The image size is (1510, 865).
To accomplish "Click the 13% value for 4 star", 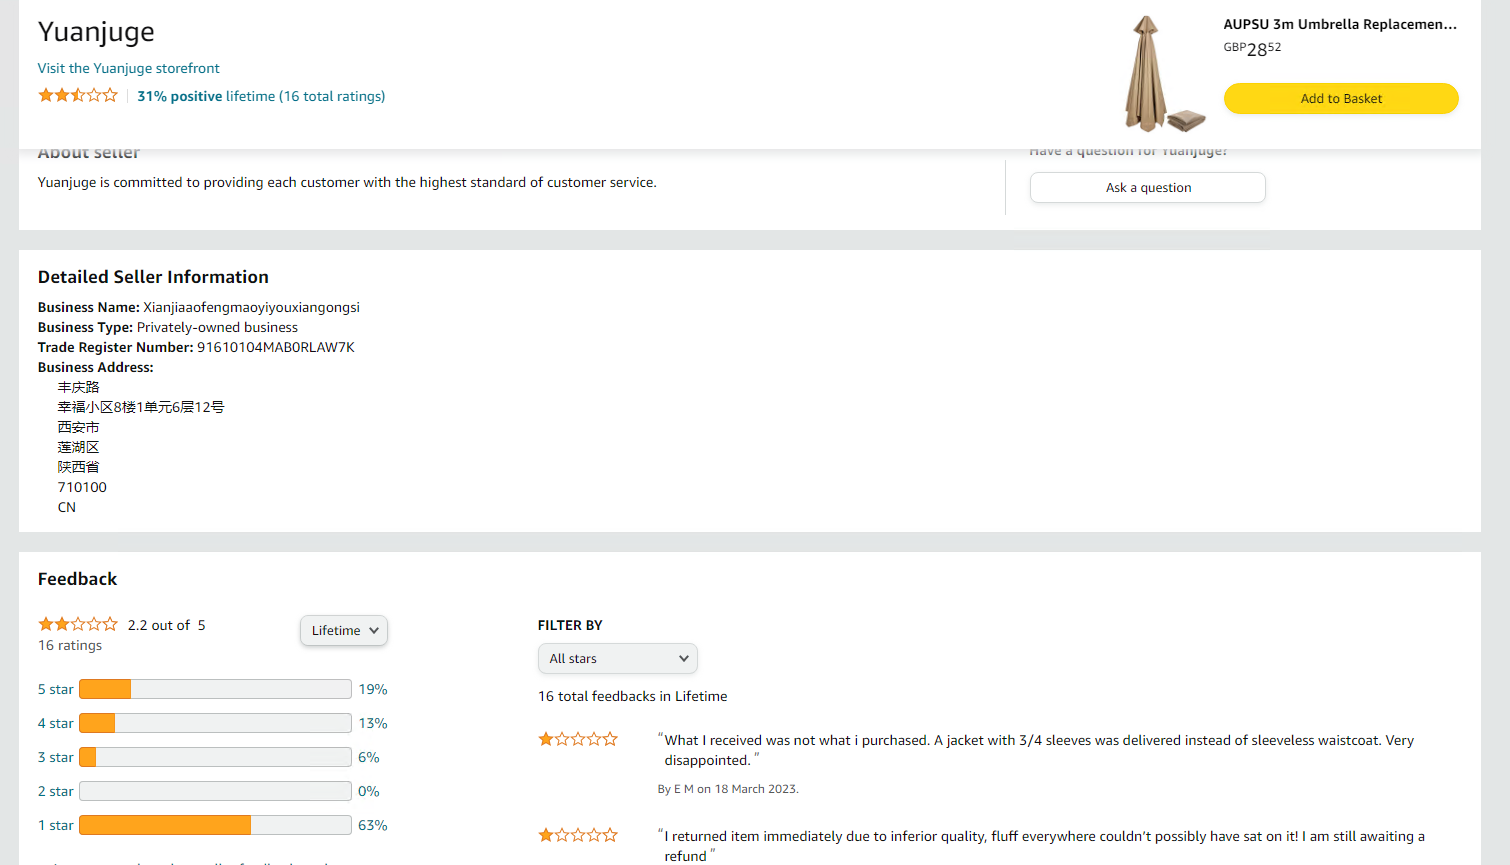I will (373, 723).
